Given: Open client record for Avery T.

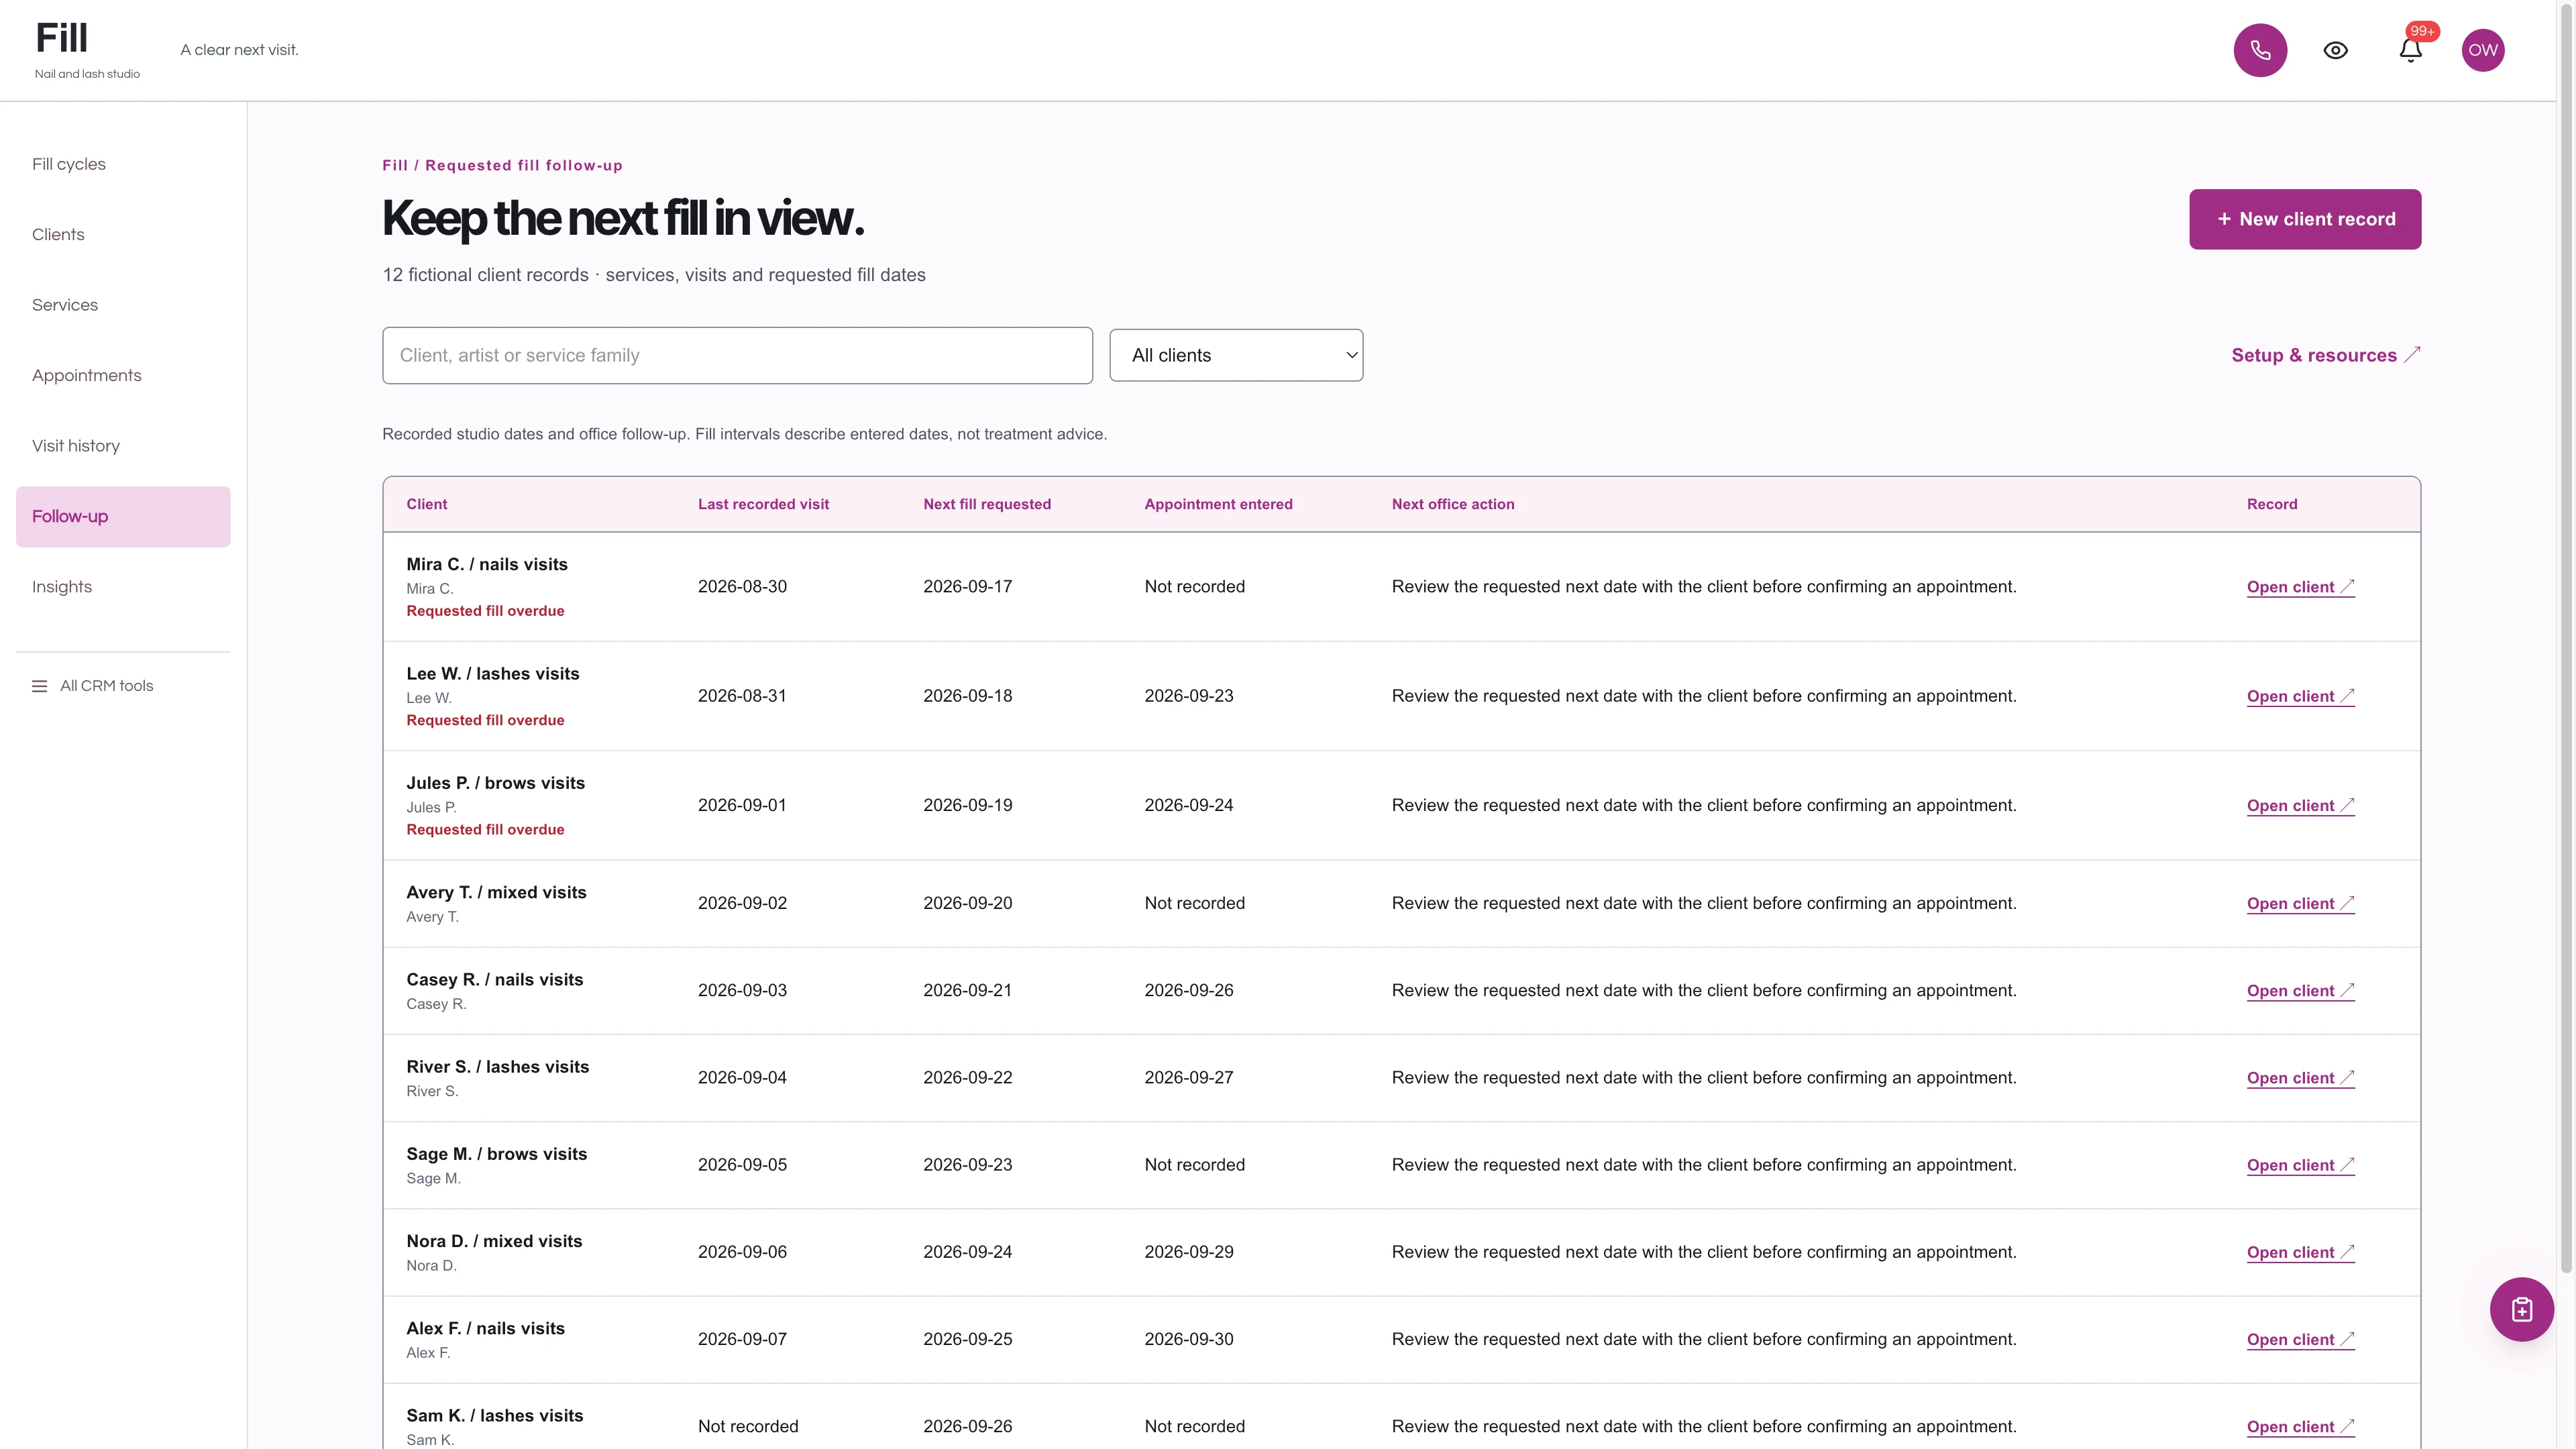Looking at the screenshot, I should point(2300,903).
